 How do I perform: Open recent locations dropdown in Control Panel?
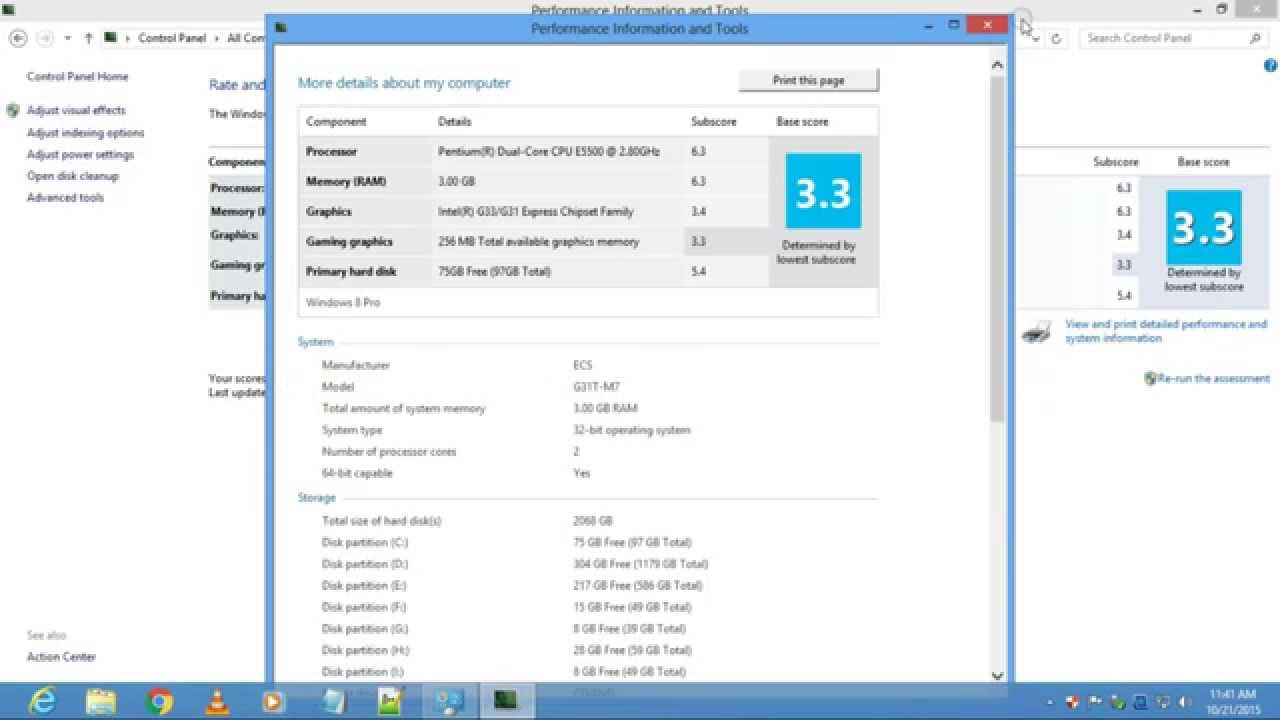68,38
